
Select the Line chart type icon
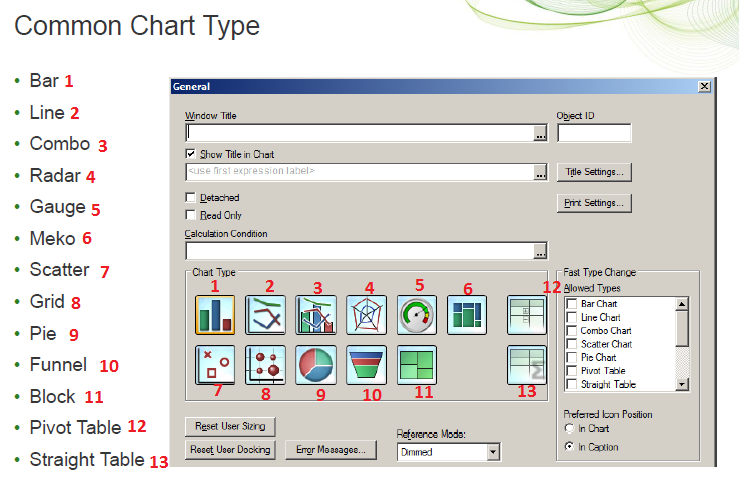265,315
